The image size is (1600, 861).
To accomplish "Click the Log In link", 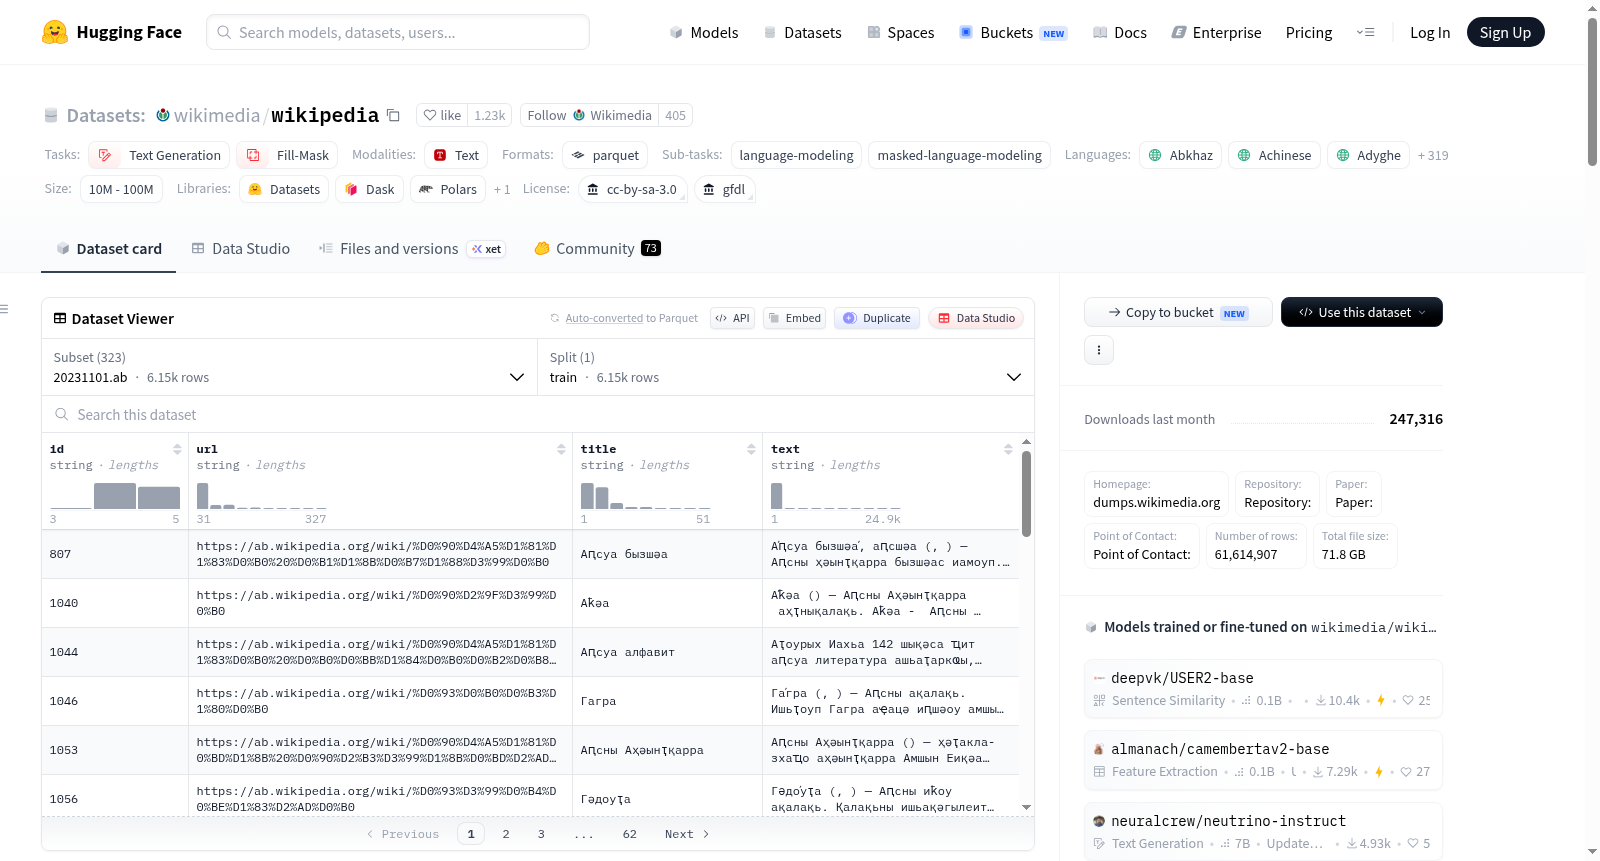I will tap(1430, 32).
